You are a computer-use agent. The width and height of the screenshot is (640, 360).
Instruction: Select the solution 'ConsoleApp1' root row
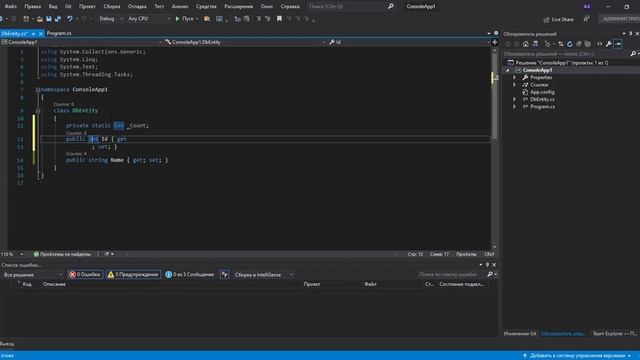point(562,62)
